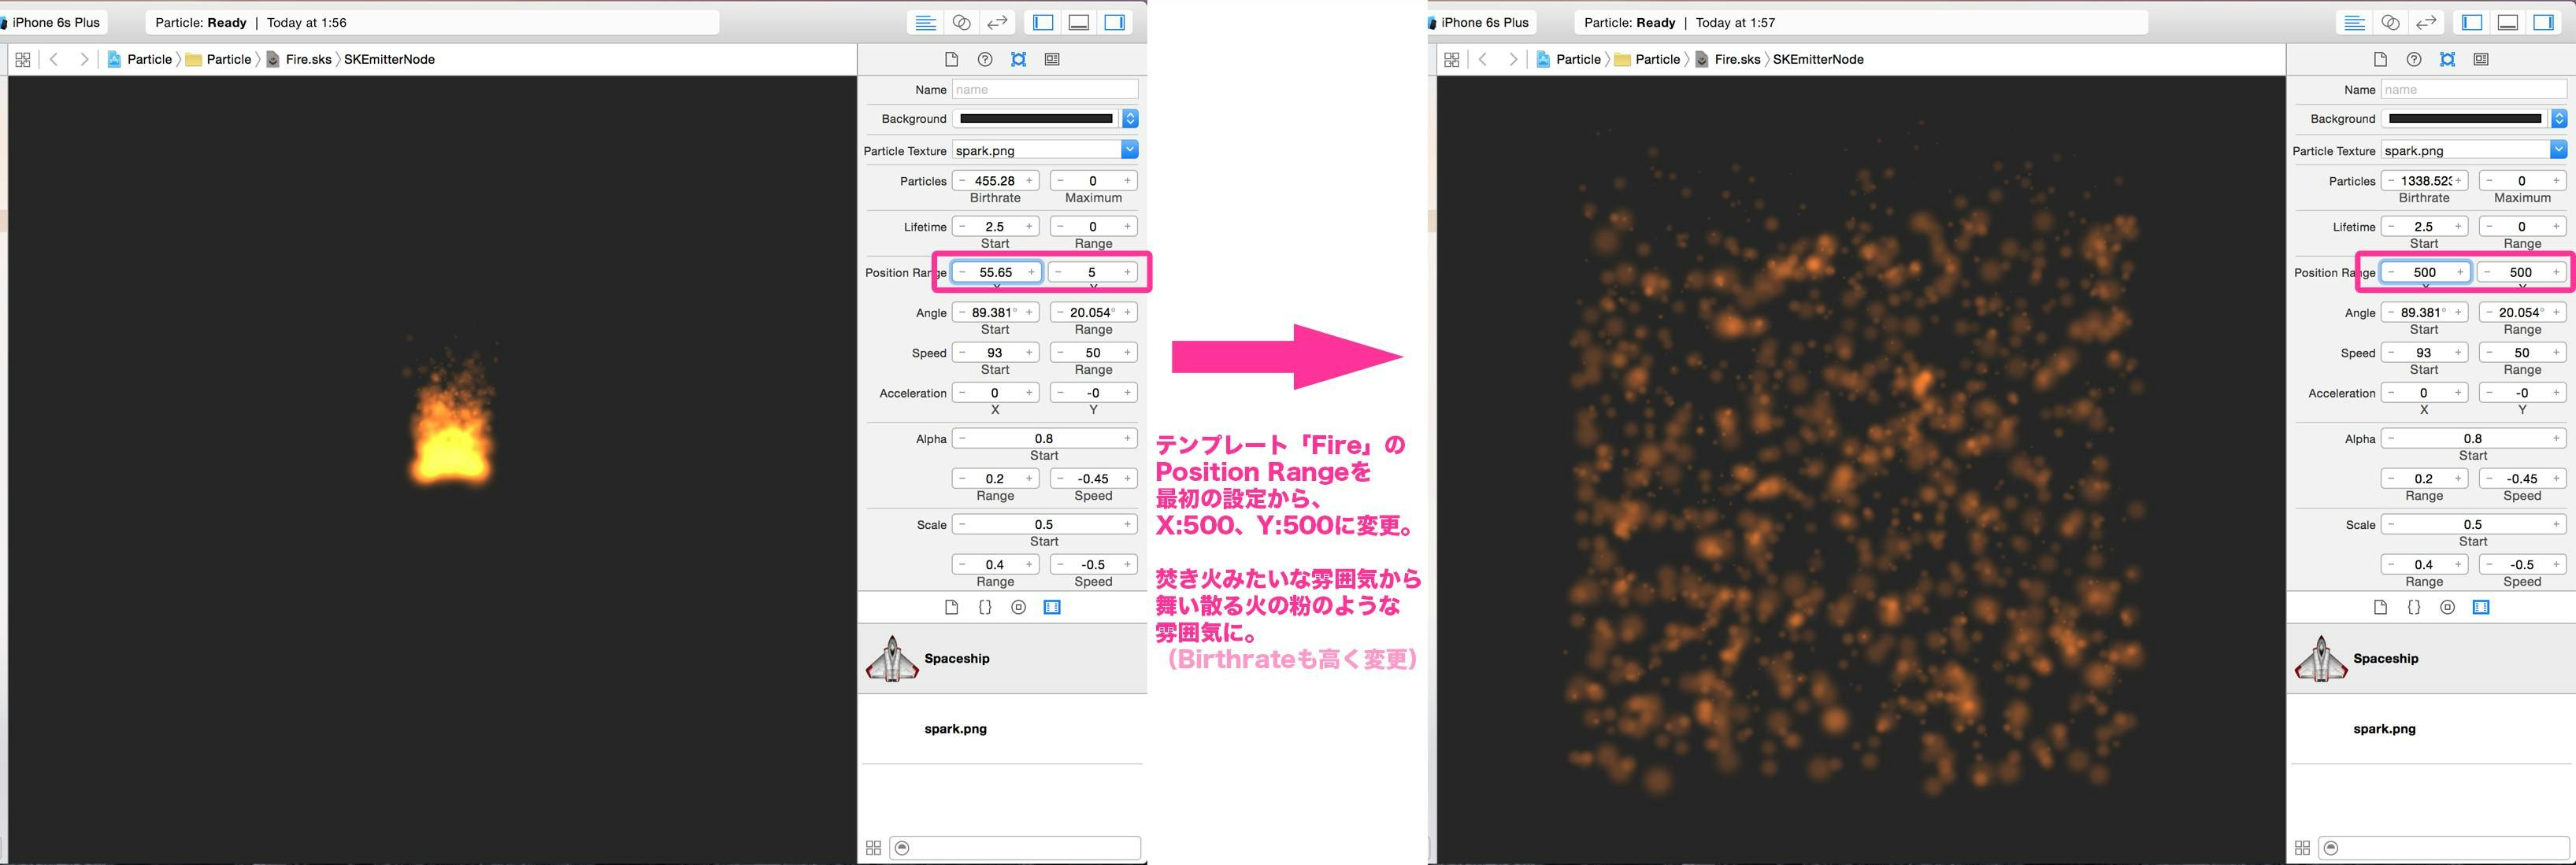Click the Name field in the 1:56 window
Screen dimensions: 2576x865
click(x=1045, y=89)
